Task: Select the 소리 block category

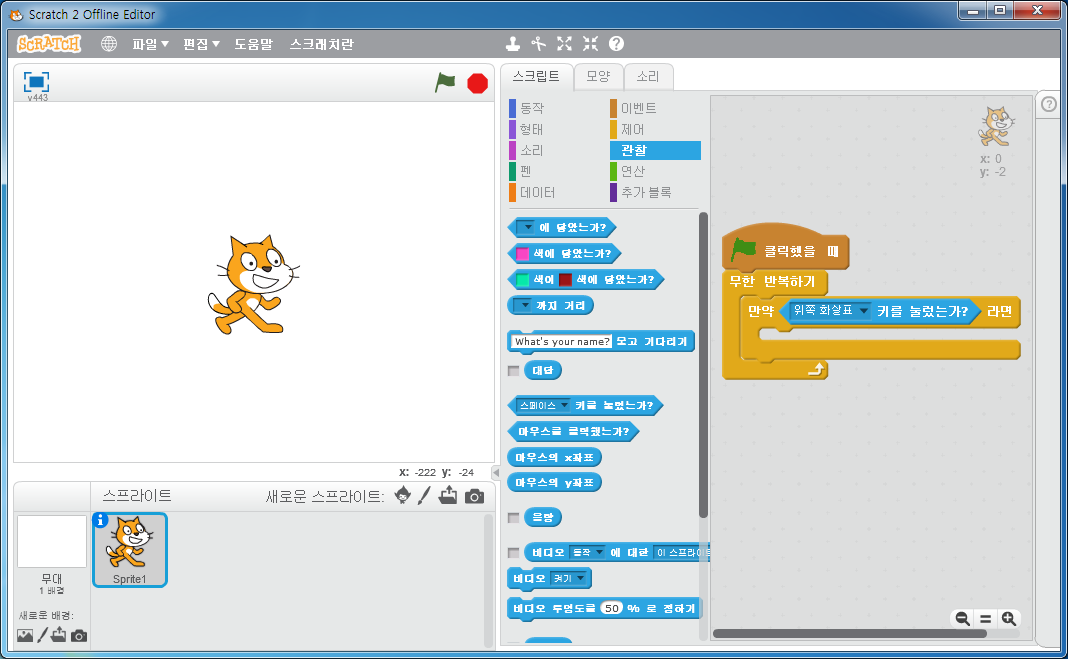Action: click(531, 150)
